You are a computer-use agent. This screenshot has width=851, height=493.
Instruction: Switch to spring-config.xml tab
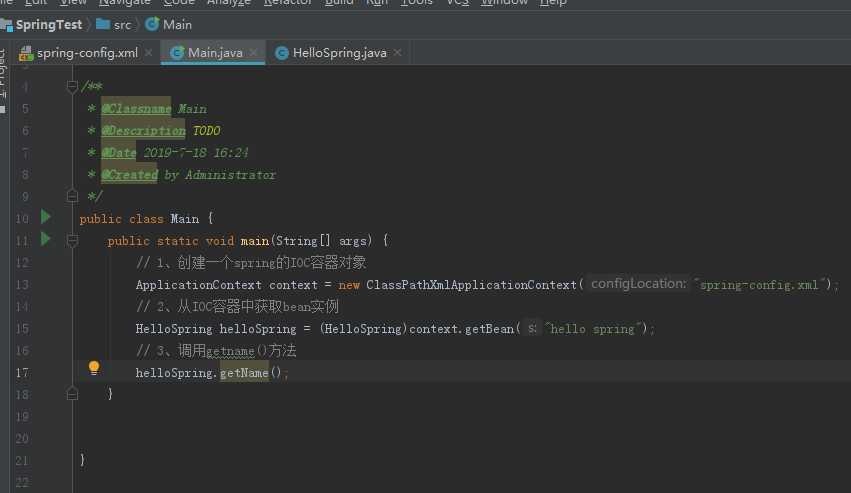(x=87, y=53)
